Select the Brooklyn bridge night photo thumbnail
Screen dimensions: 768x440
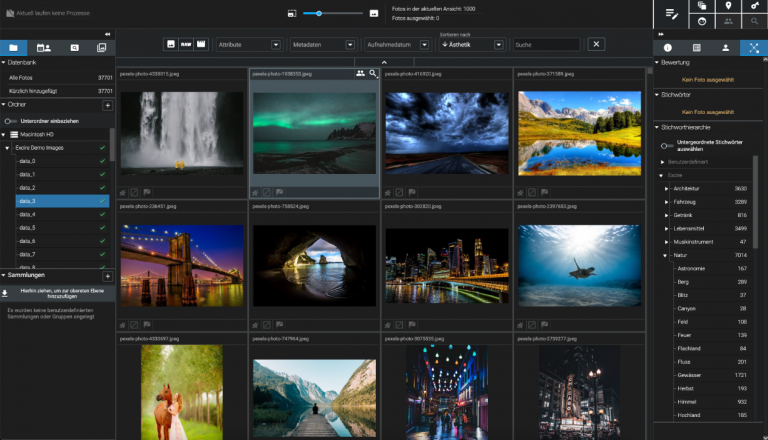180,265
